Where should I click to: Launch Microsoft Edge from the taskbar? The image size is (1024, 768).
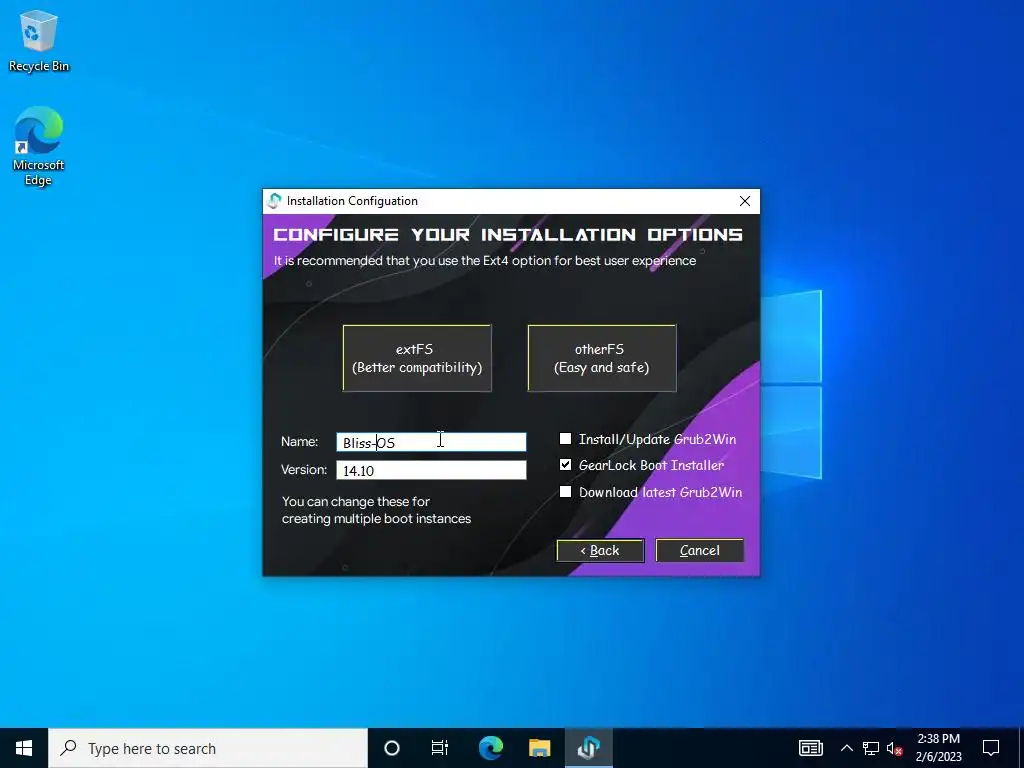click(x=491, y=748)
